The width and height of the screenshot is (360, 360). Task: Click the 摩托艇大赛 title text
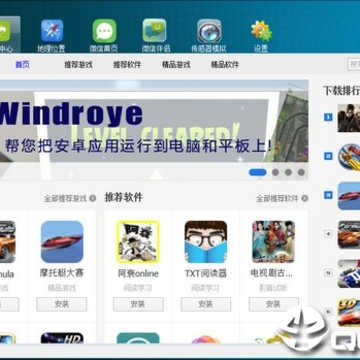62,274
